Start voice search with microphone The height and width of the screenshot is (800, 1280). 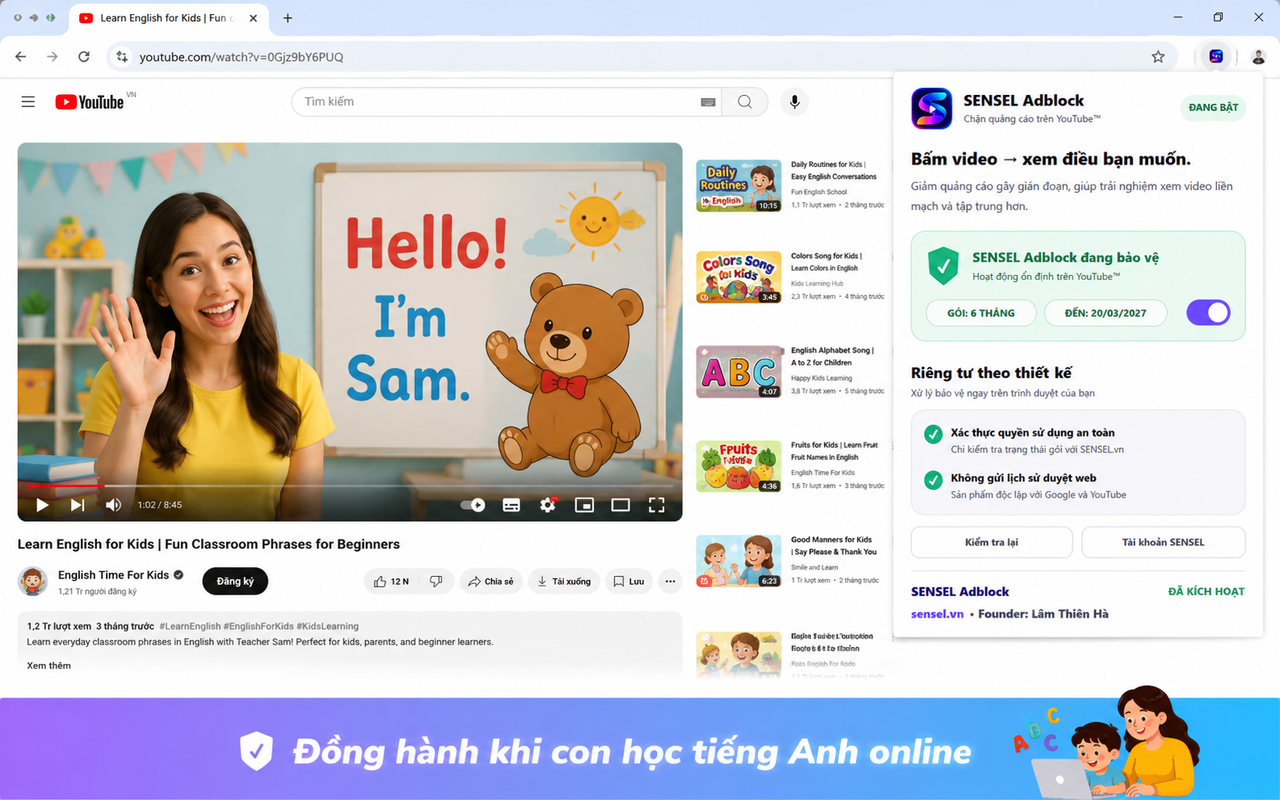(795, 102)
